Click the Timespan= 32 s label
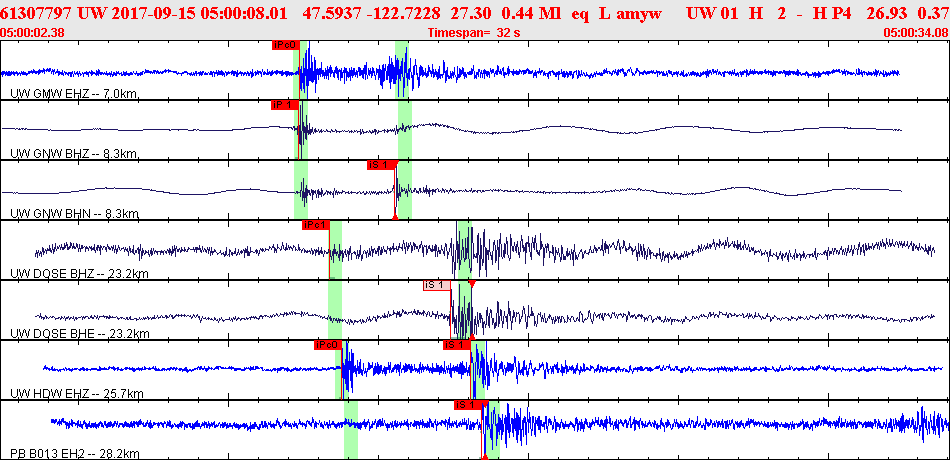This screenshot has width=950, height=460. click(x=474, y=33)
